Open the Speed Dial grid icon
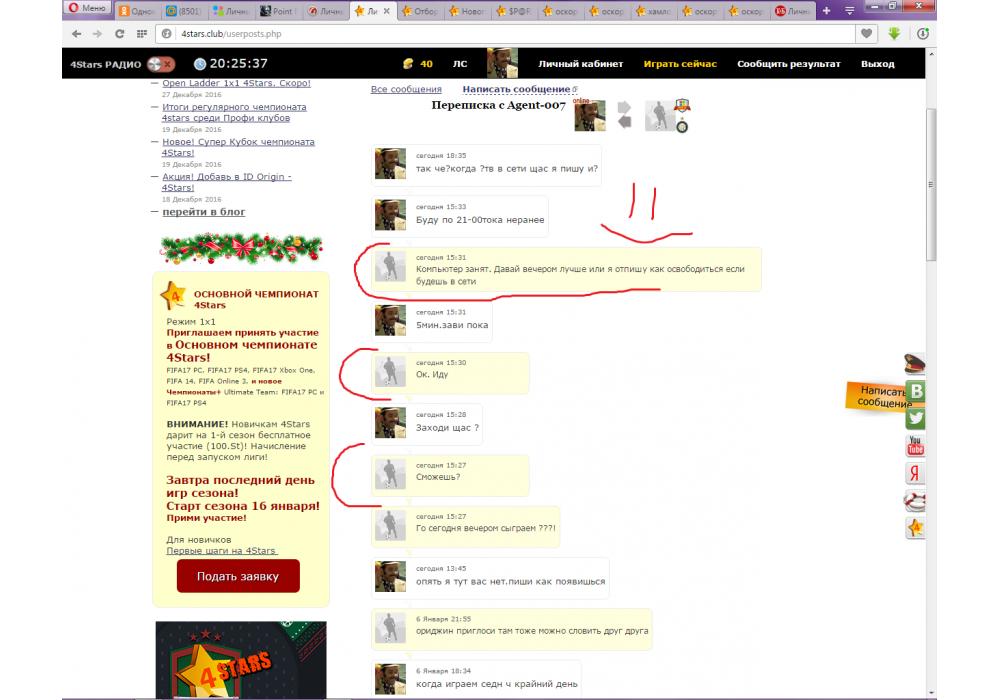This screenshot has width=1000, height=700. click(x=142, y=34)
